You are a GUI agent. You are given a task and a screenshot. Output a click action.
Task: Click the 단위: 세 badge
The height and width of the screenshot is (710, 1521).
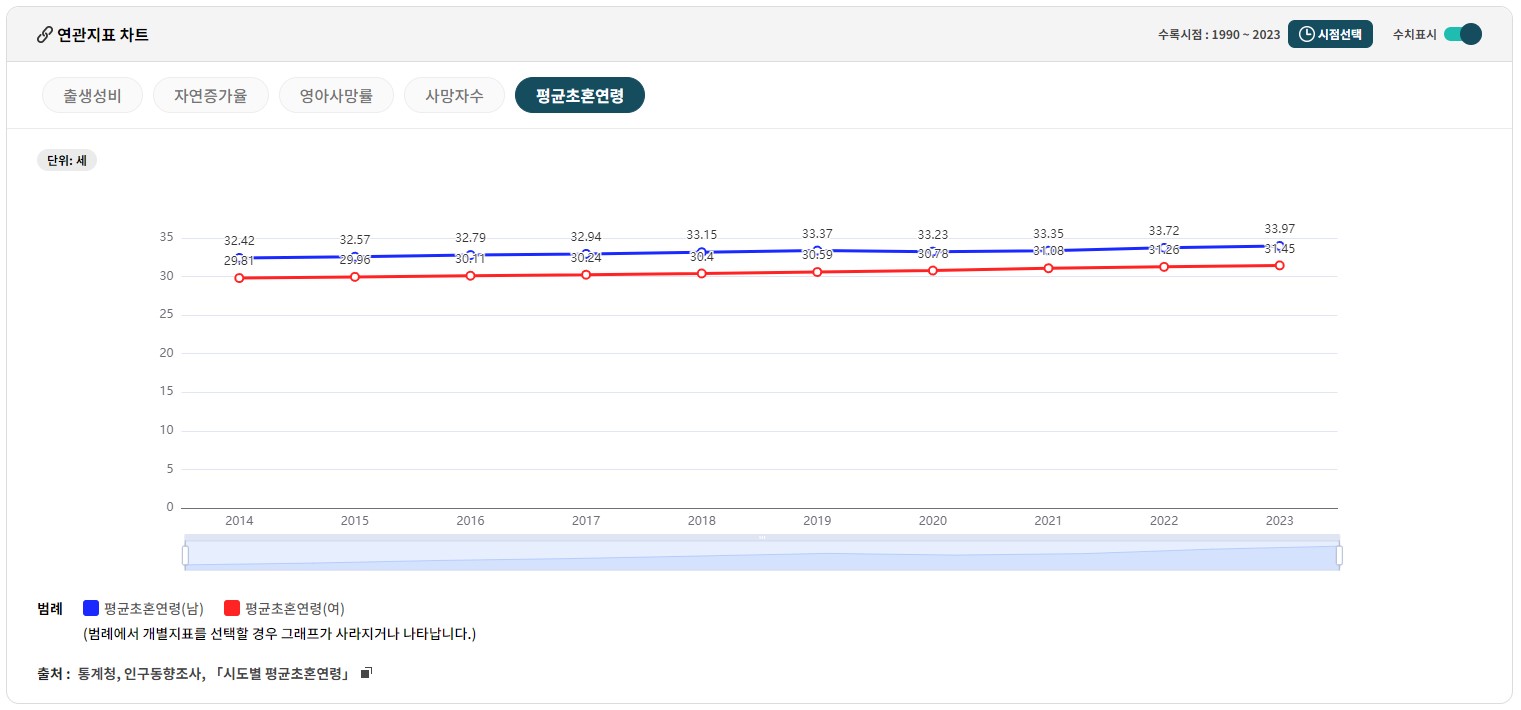pyautogui.click(x=66, y=160)
